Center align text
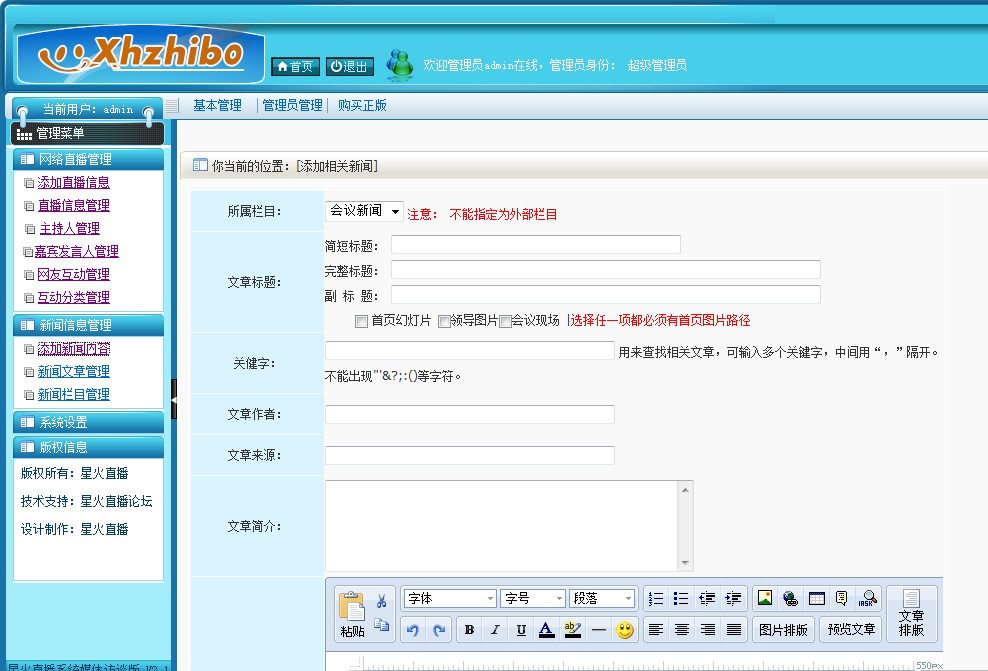The width and height of the screenshot is (988, 671). coord(681,629)
